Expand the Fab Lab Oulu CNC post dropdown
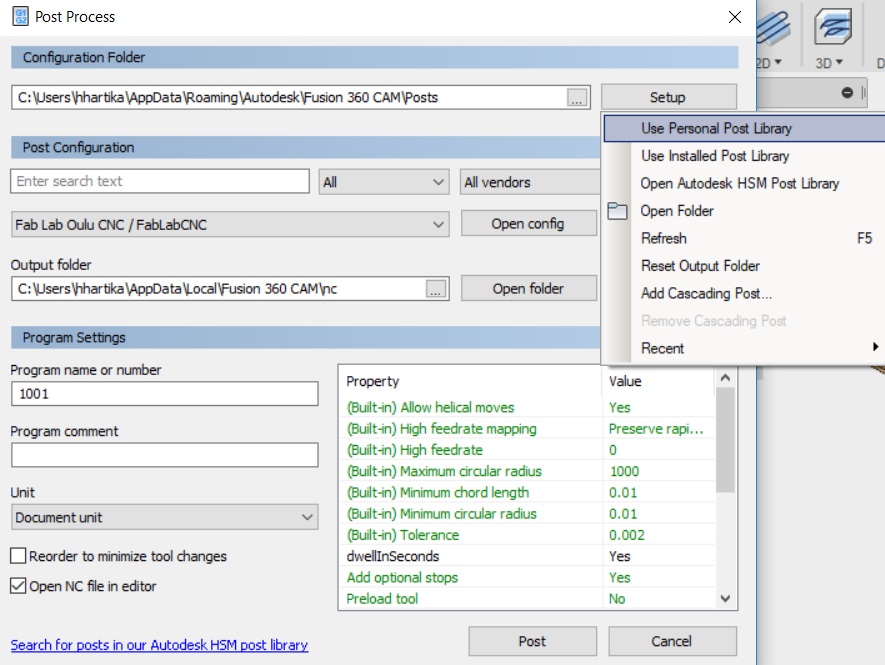 tap(230, 225)
